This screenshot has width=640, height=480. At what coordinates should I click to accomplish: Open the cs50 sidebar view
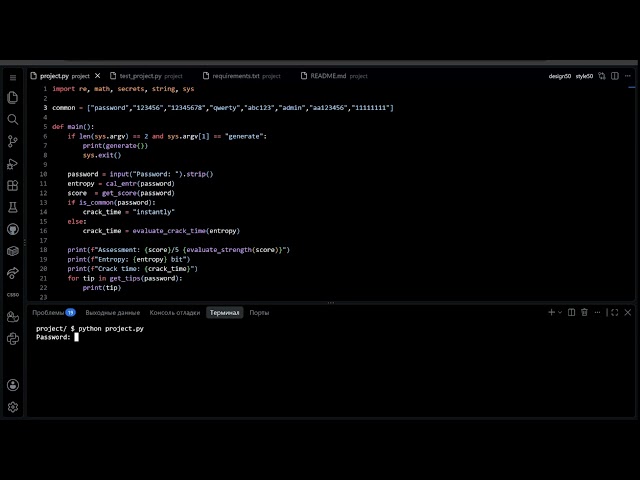[x=13, y=295]
